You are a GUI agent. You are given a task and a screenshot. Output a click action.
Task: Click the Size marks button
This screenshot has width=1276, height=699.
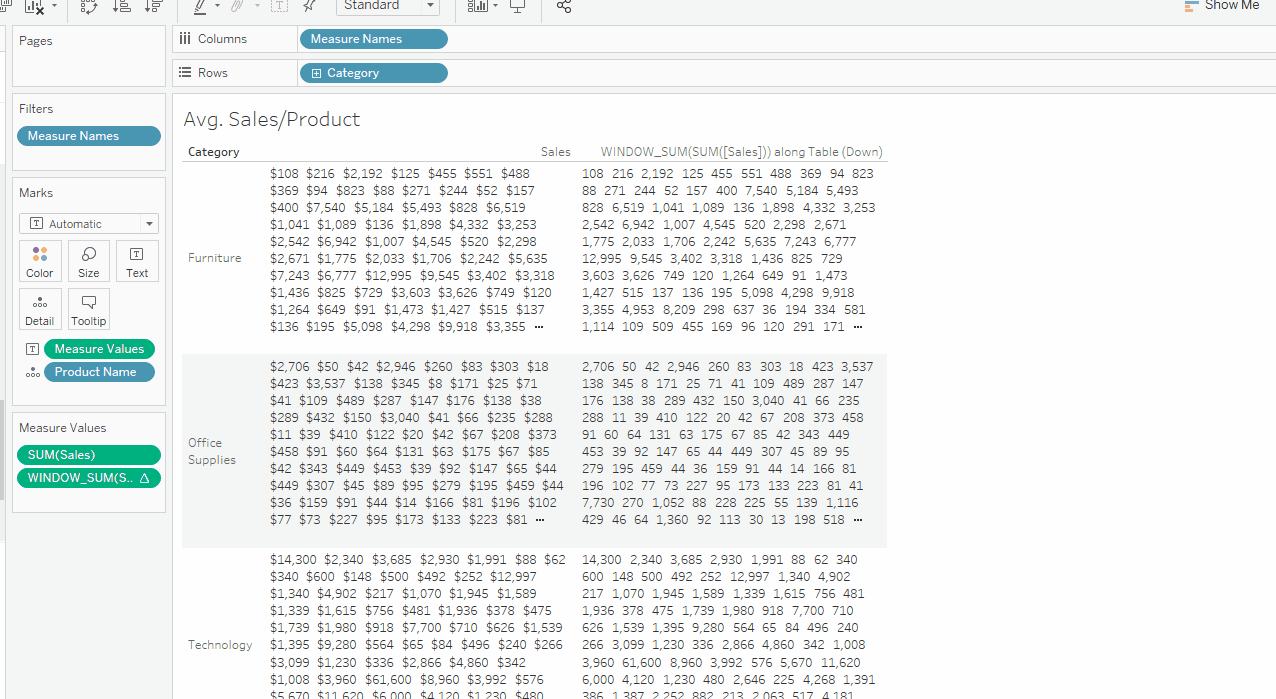point(89,261)
